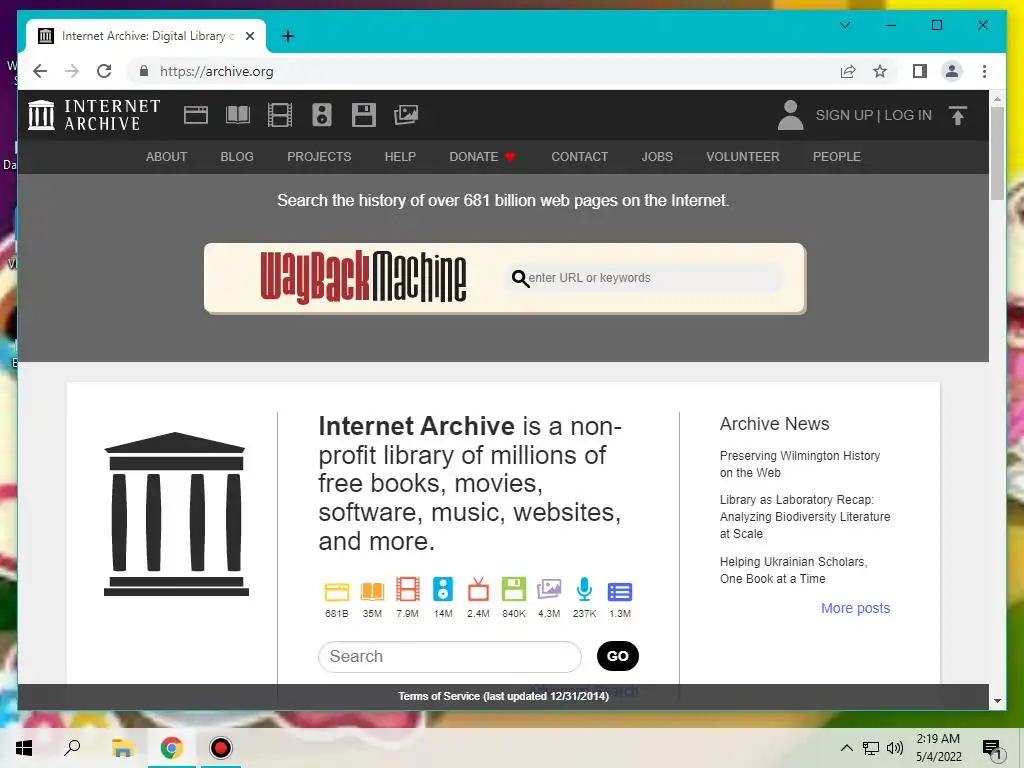Open Helping Ukrainian Scholars post
1024x768 pixels.
coord(793,570)
